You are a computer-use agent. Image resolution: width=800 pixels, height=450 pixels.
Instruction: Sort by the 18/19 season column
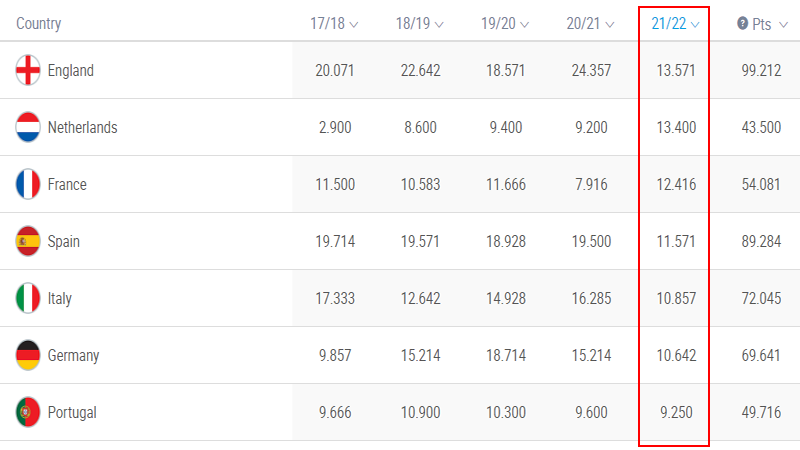(419, 23)
